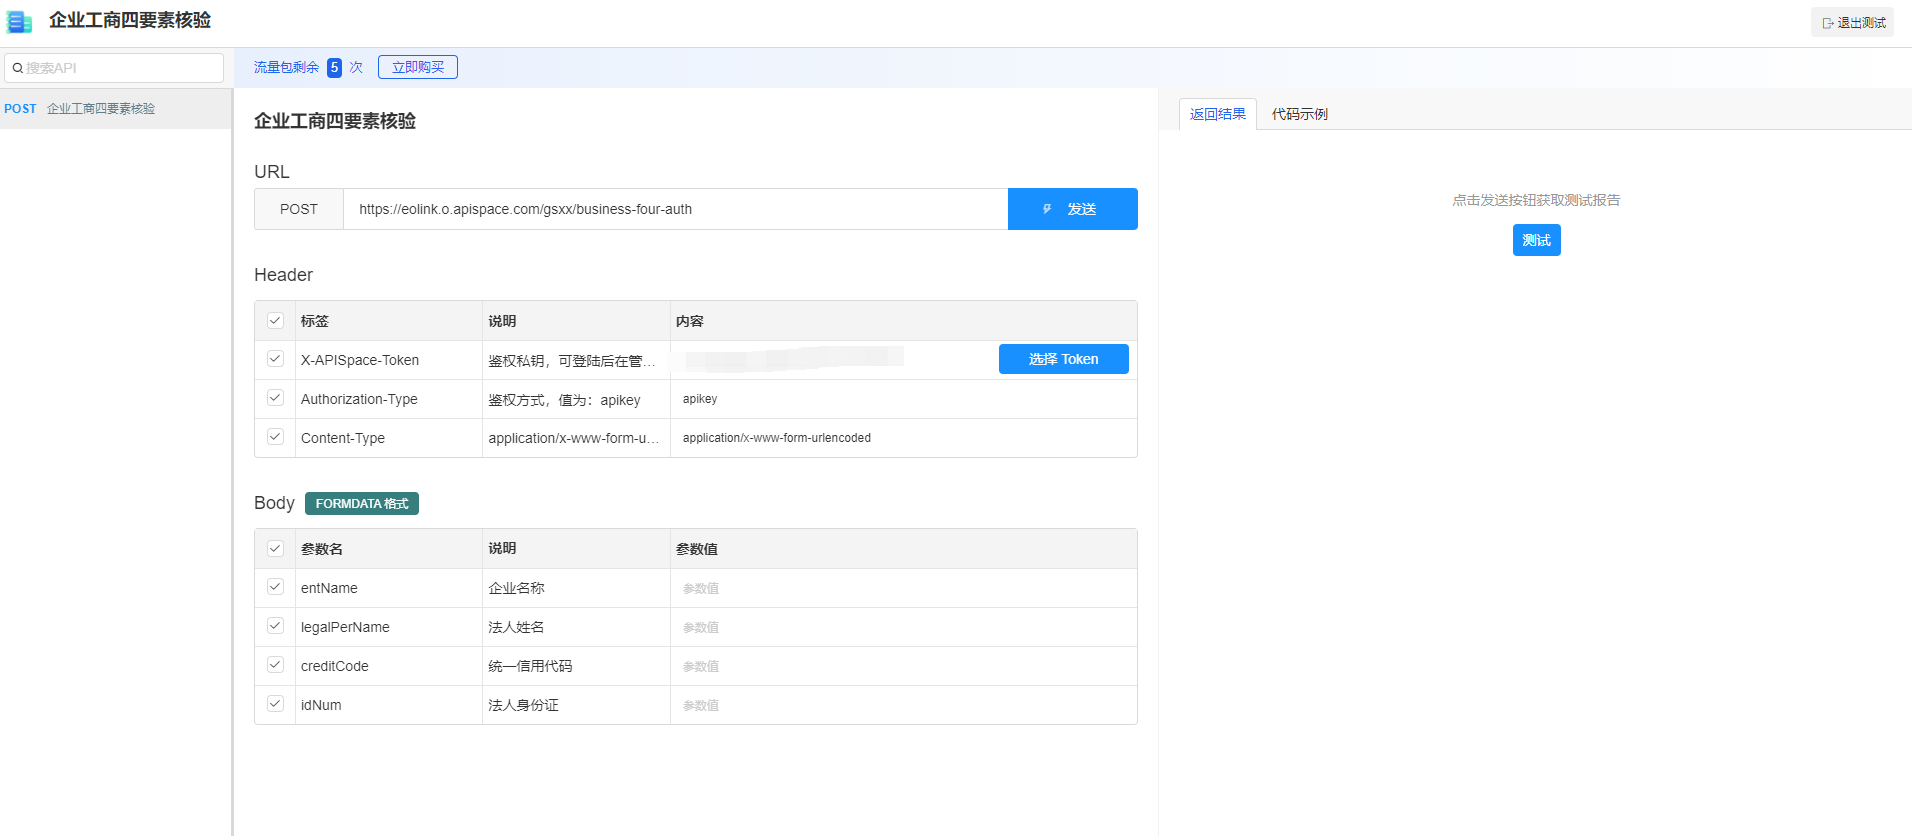Uncheck the Content-Type header checkbox
Screen dimensions: 1912x836
click(x=275, y=437)
